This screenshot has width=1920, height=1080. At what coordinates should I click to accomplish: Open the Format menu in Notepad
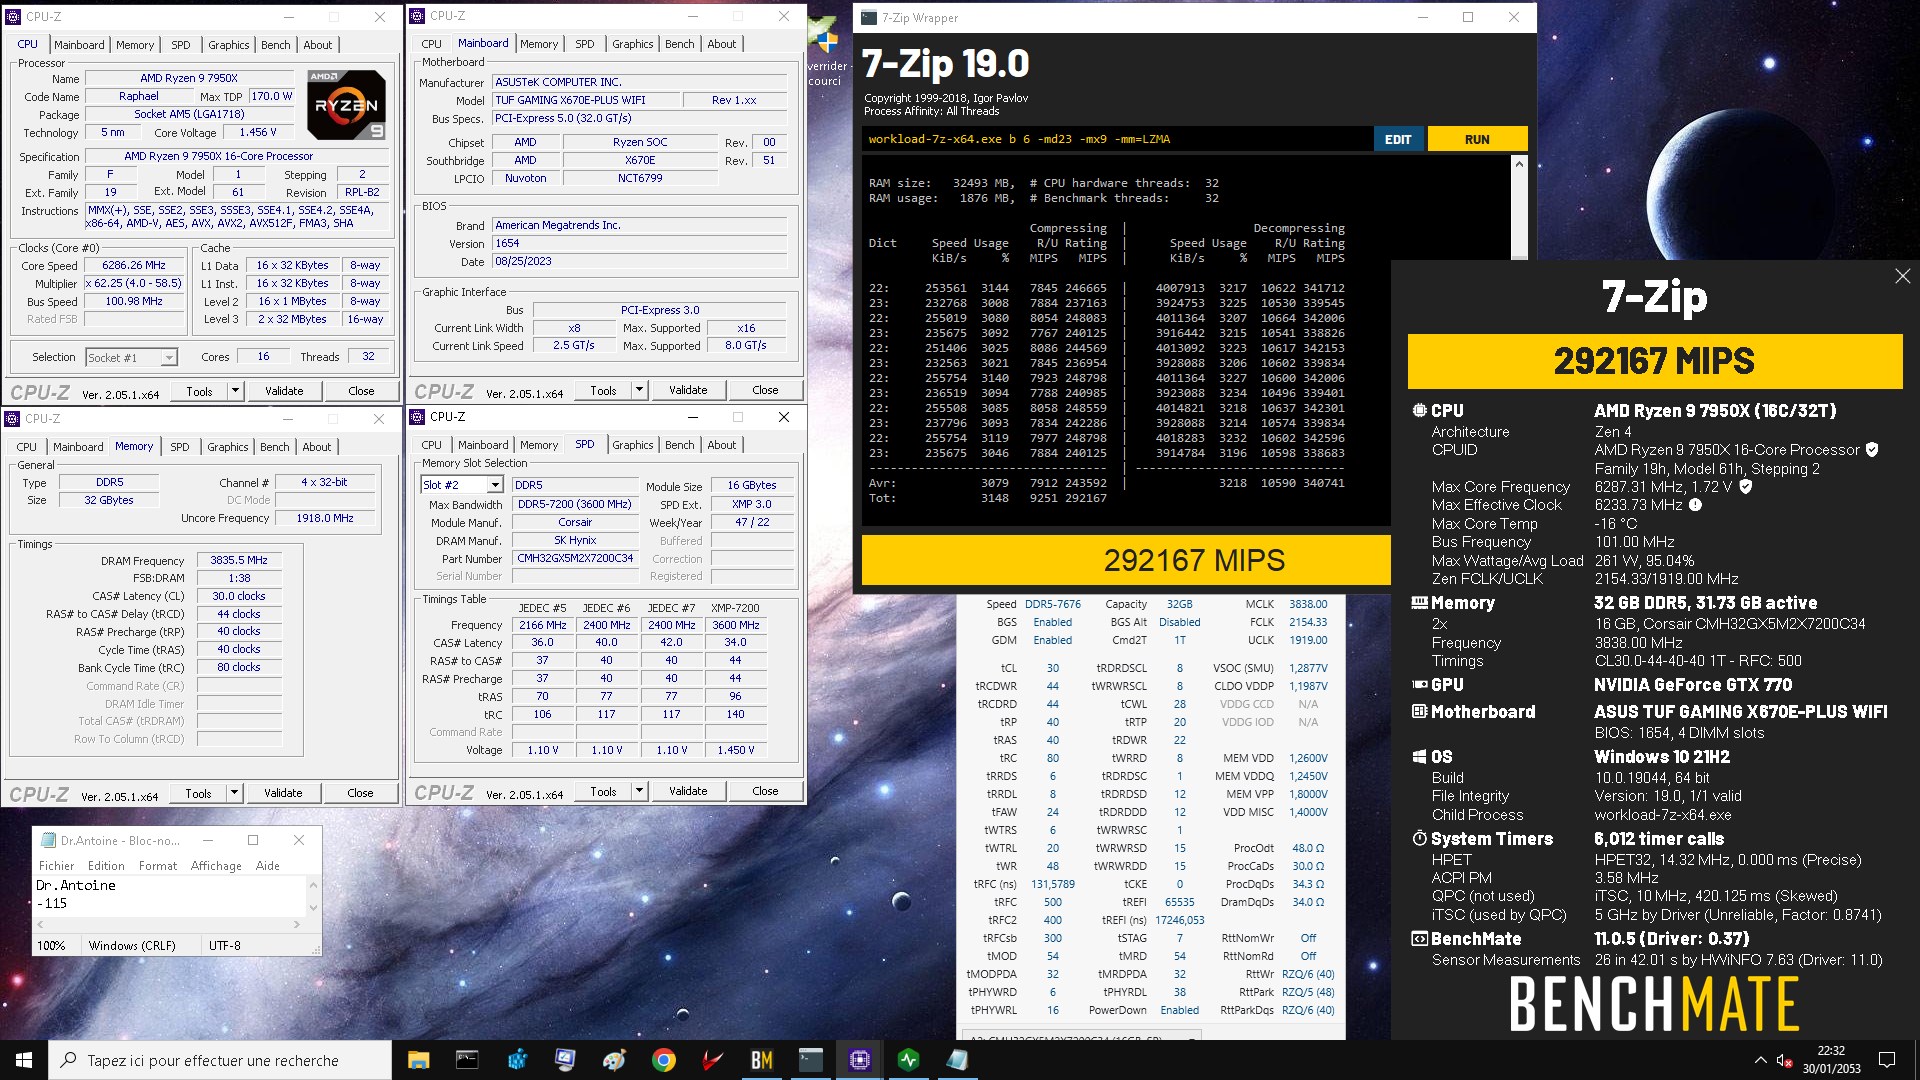click(158, 866)
